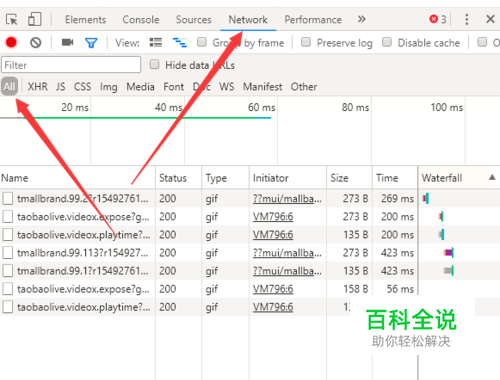
Task: Select request tmallbrand.99.2?r15492761...
Action: [82, 199]
